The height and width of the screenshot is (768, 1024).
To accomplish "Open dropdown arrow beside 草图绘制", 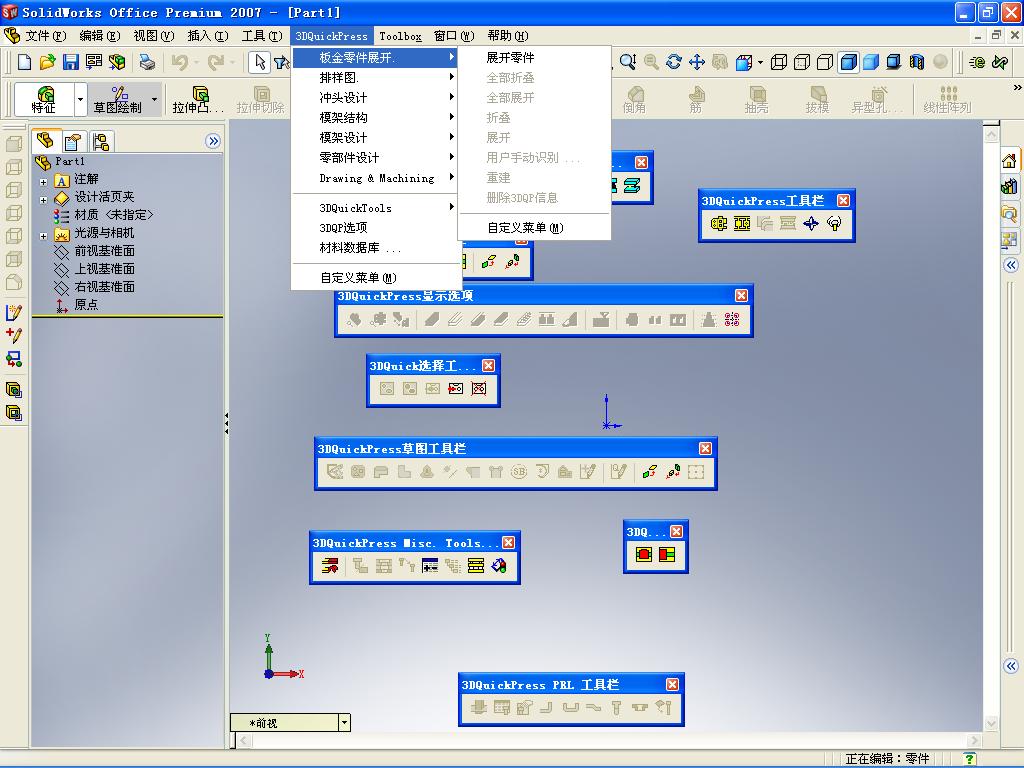I will (155, 99).
